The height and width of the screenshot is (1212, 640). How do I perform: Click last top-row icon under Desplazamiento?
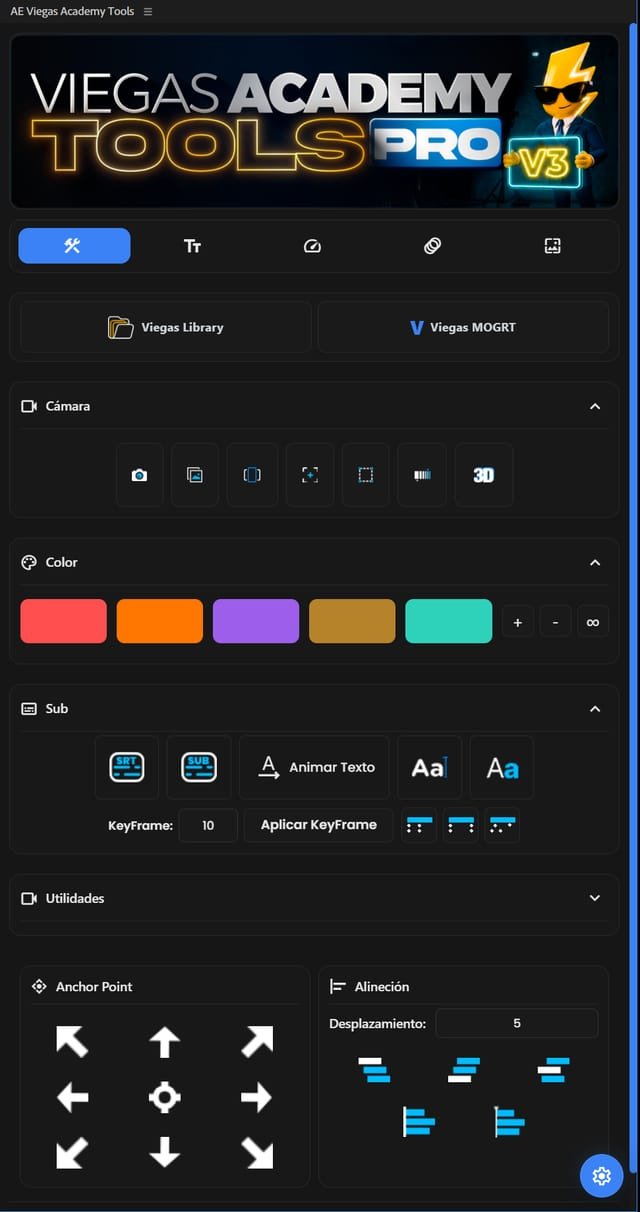point(554,1070)
